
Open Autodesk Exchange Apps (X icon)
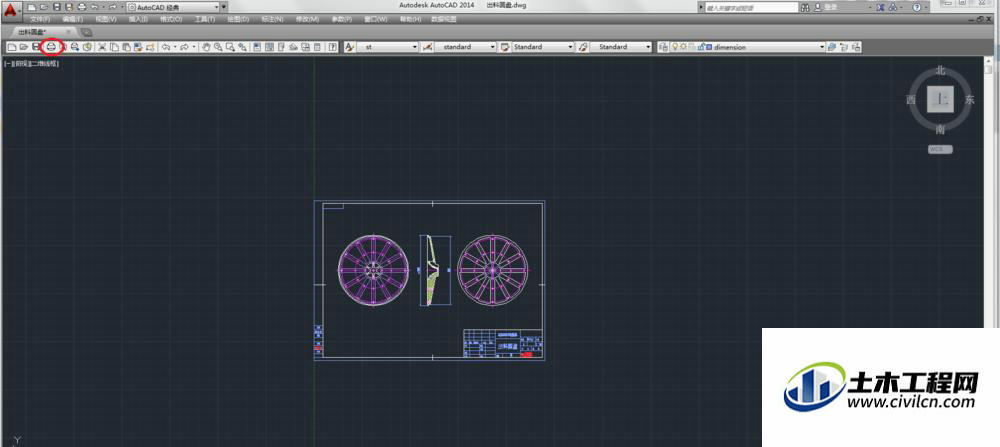(880, 8)
